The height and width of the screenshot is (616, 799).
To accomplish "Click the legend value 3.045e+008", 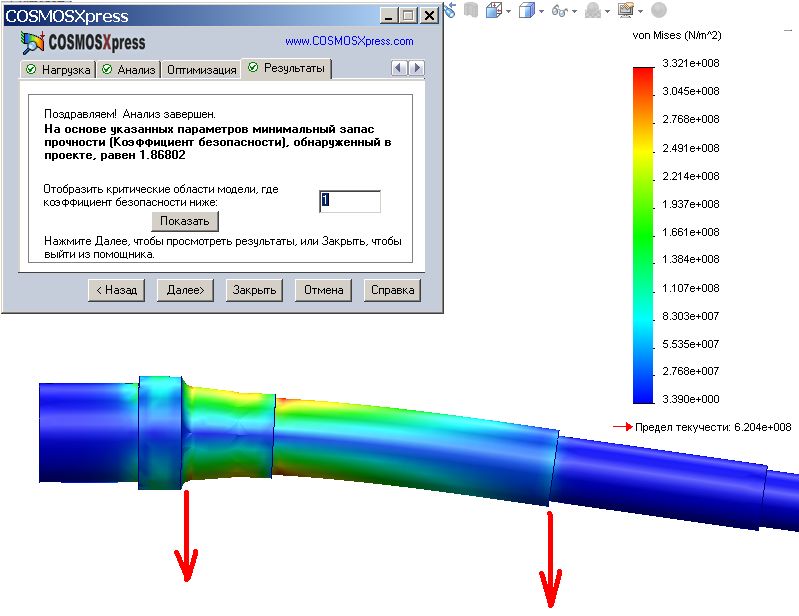I will pos(690,91).
